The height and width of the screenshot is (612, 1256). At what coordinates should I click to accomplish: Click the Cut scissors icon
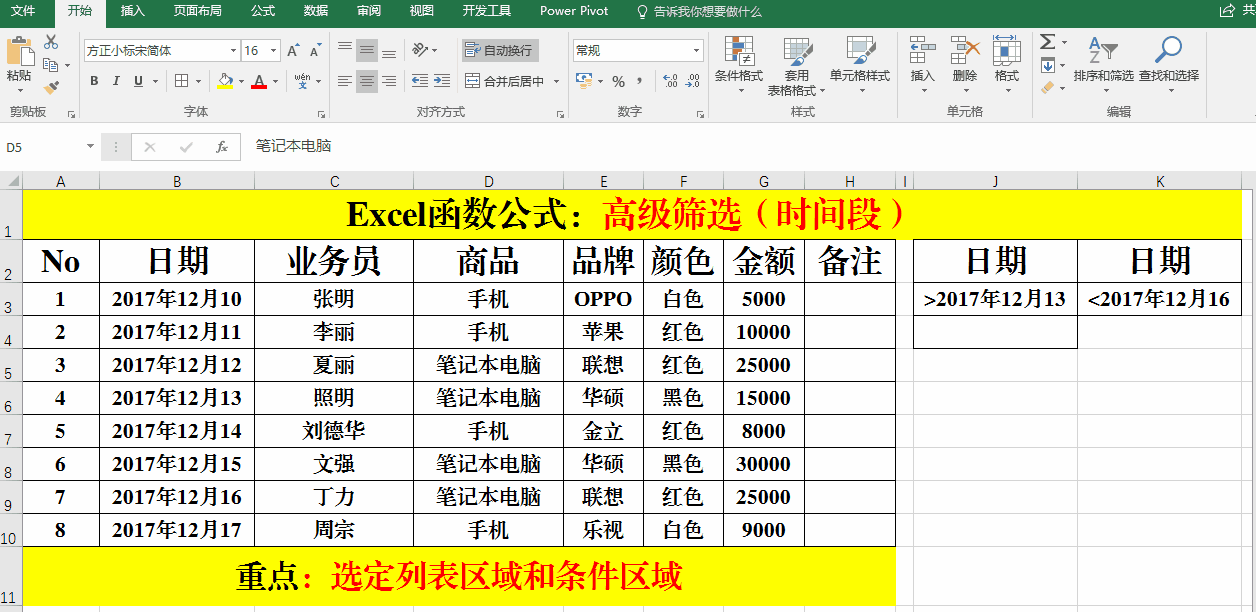(x=51, y=42)
